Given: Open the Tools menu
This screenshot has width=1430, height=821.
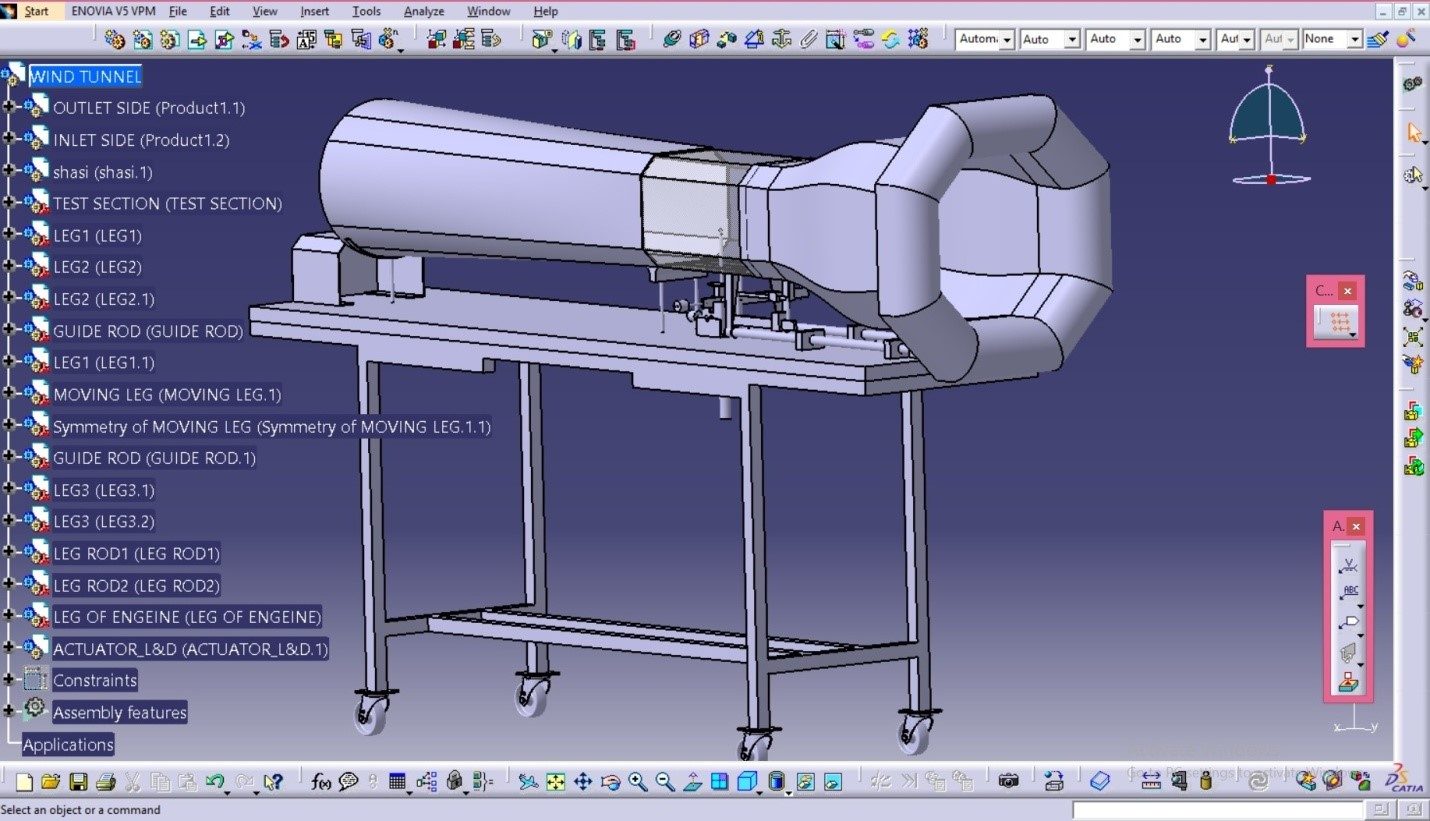Looking at the screenshot, I should [366, 11].
